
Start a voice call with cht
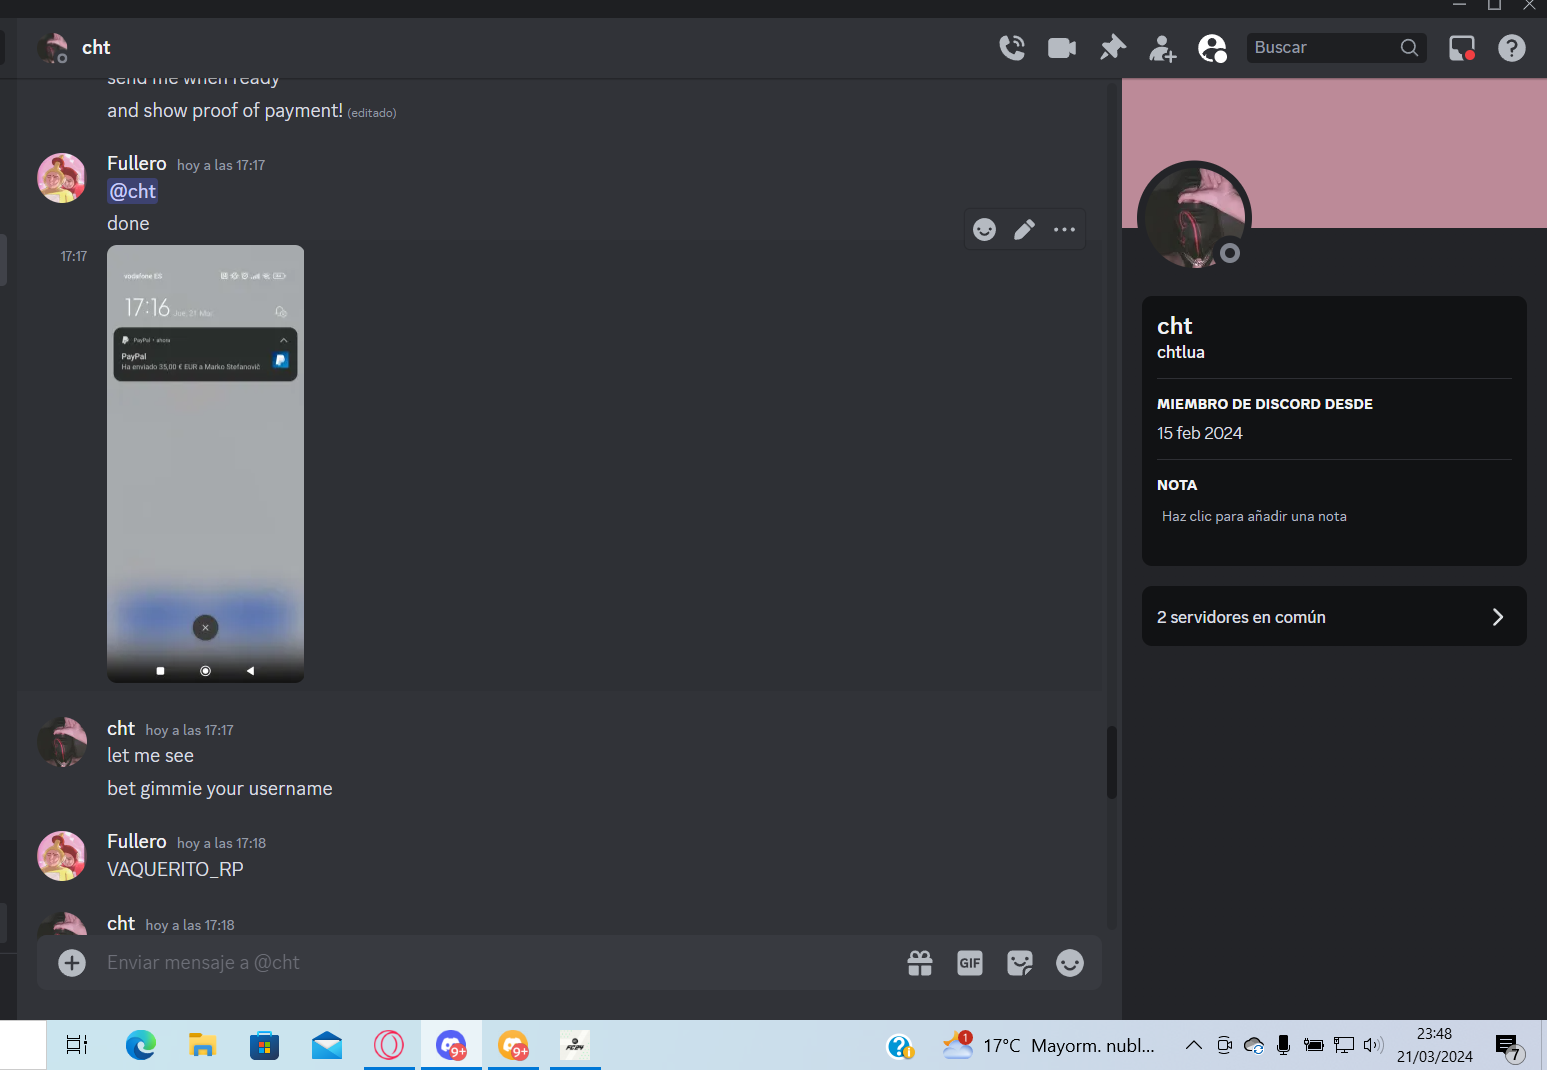coord(1012,47)
